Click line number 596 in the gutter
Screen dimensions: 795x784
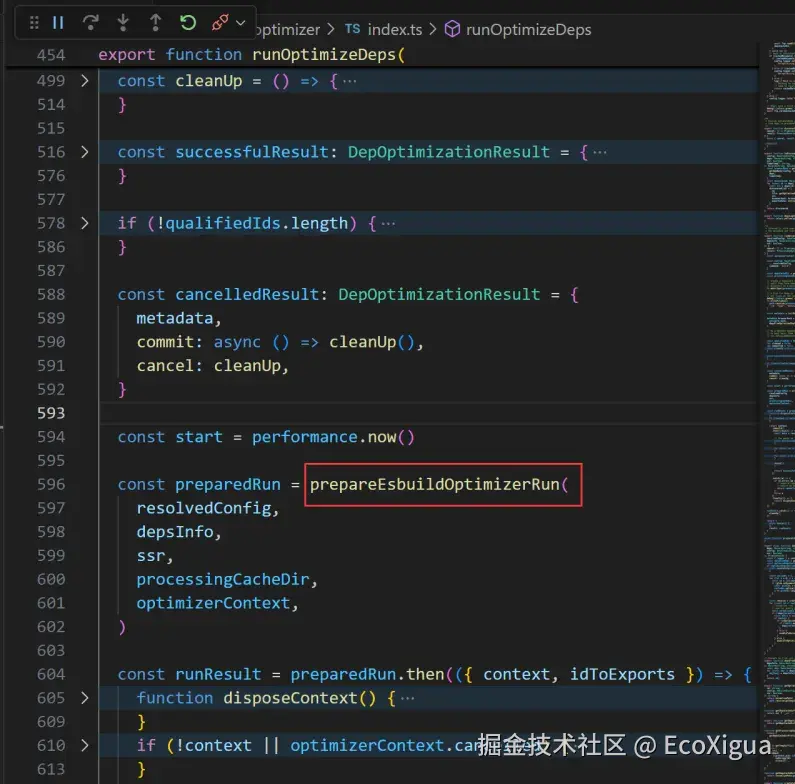(51, 484)
